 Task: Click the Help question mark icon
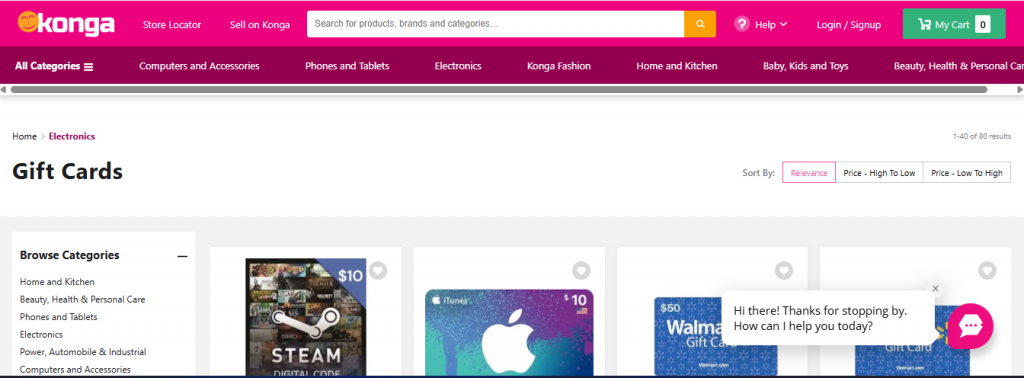pos(741,24)
